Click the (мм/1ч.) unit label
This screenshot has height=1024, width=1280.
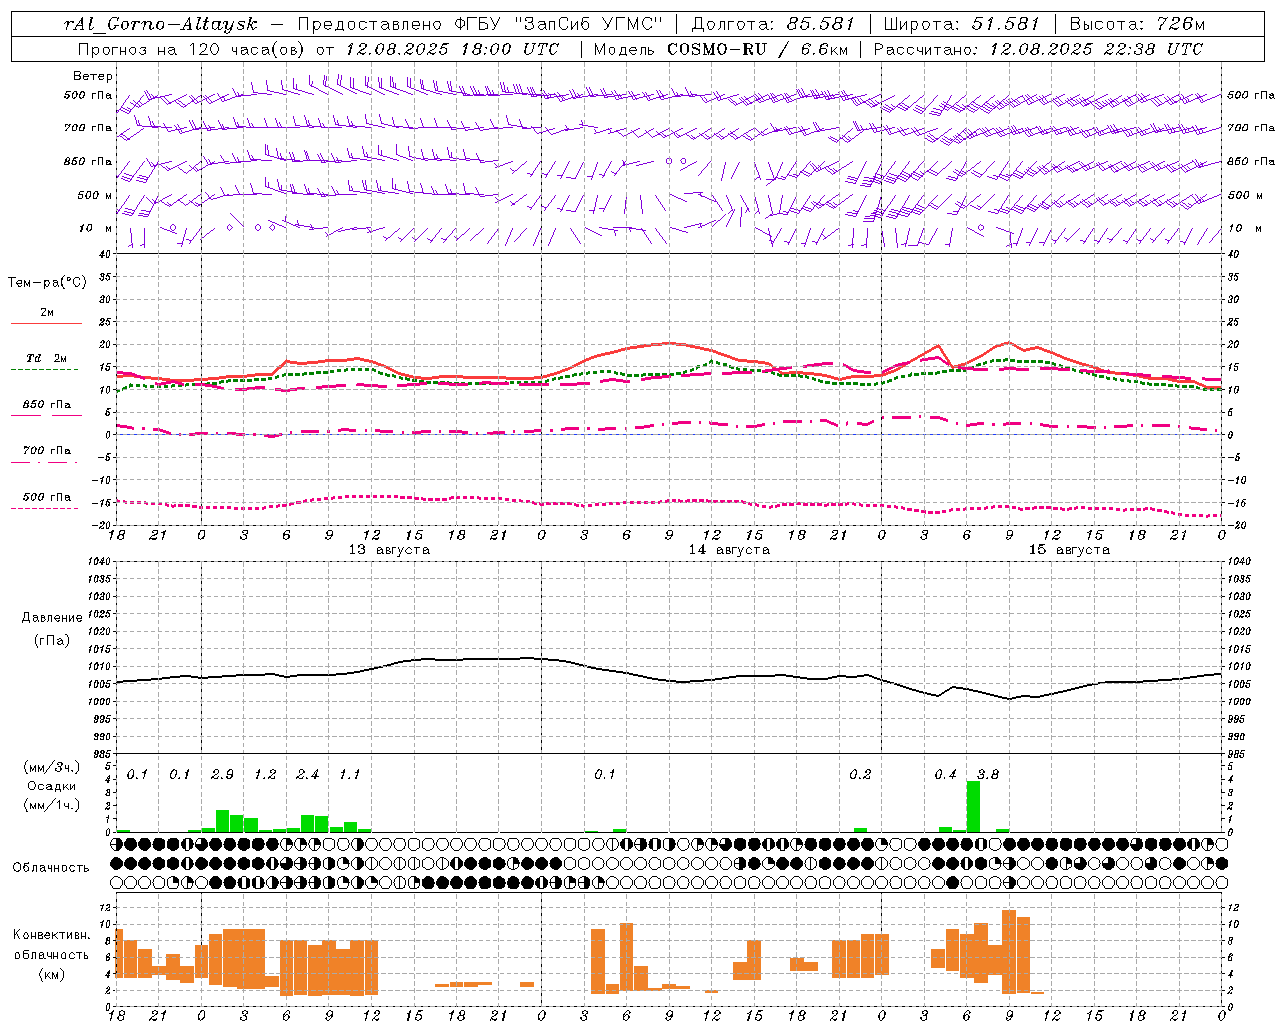(51, 805)
